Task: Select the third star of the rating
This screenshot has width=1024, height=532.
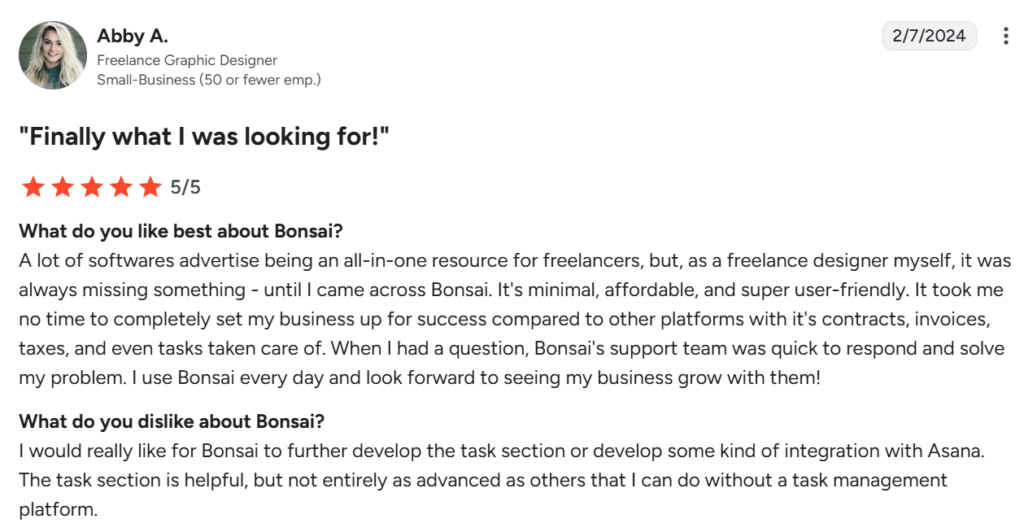Action: click(x=91, y=187)
